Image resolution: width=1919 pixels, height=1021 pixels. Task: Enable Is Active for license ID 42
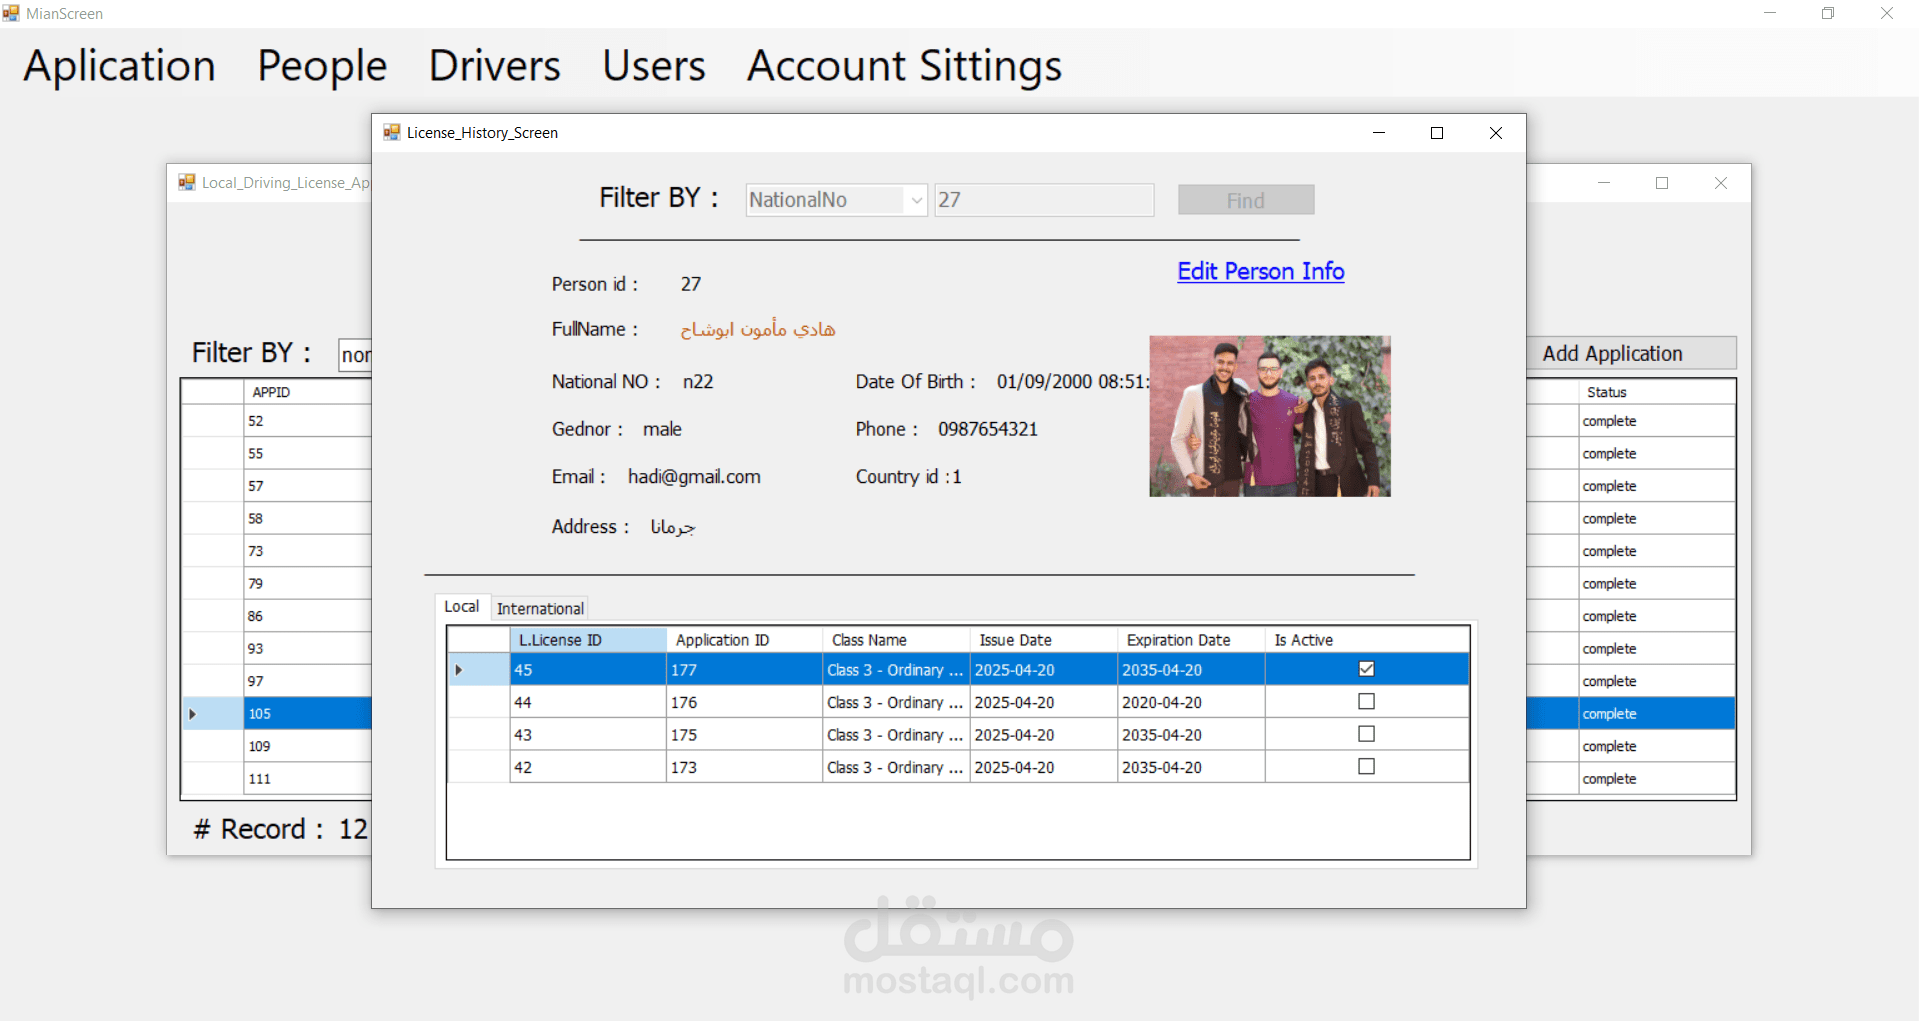tap(1366, 766)
